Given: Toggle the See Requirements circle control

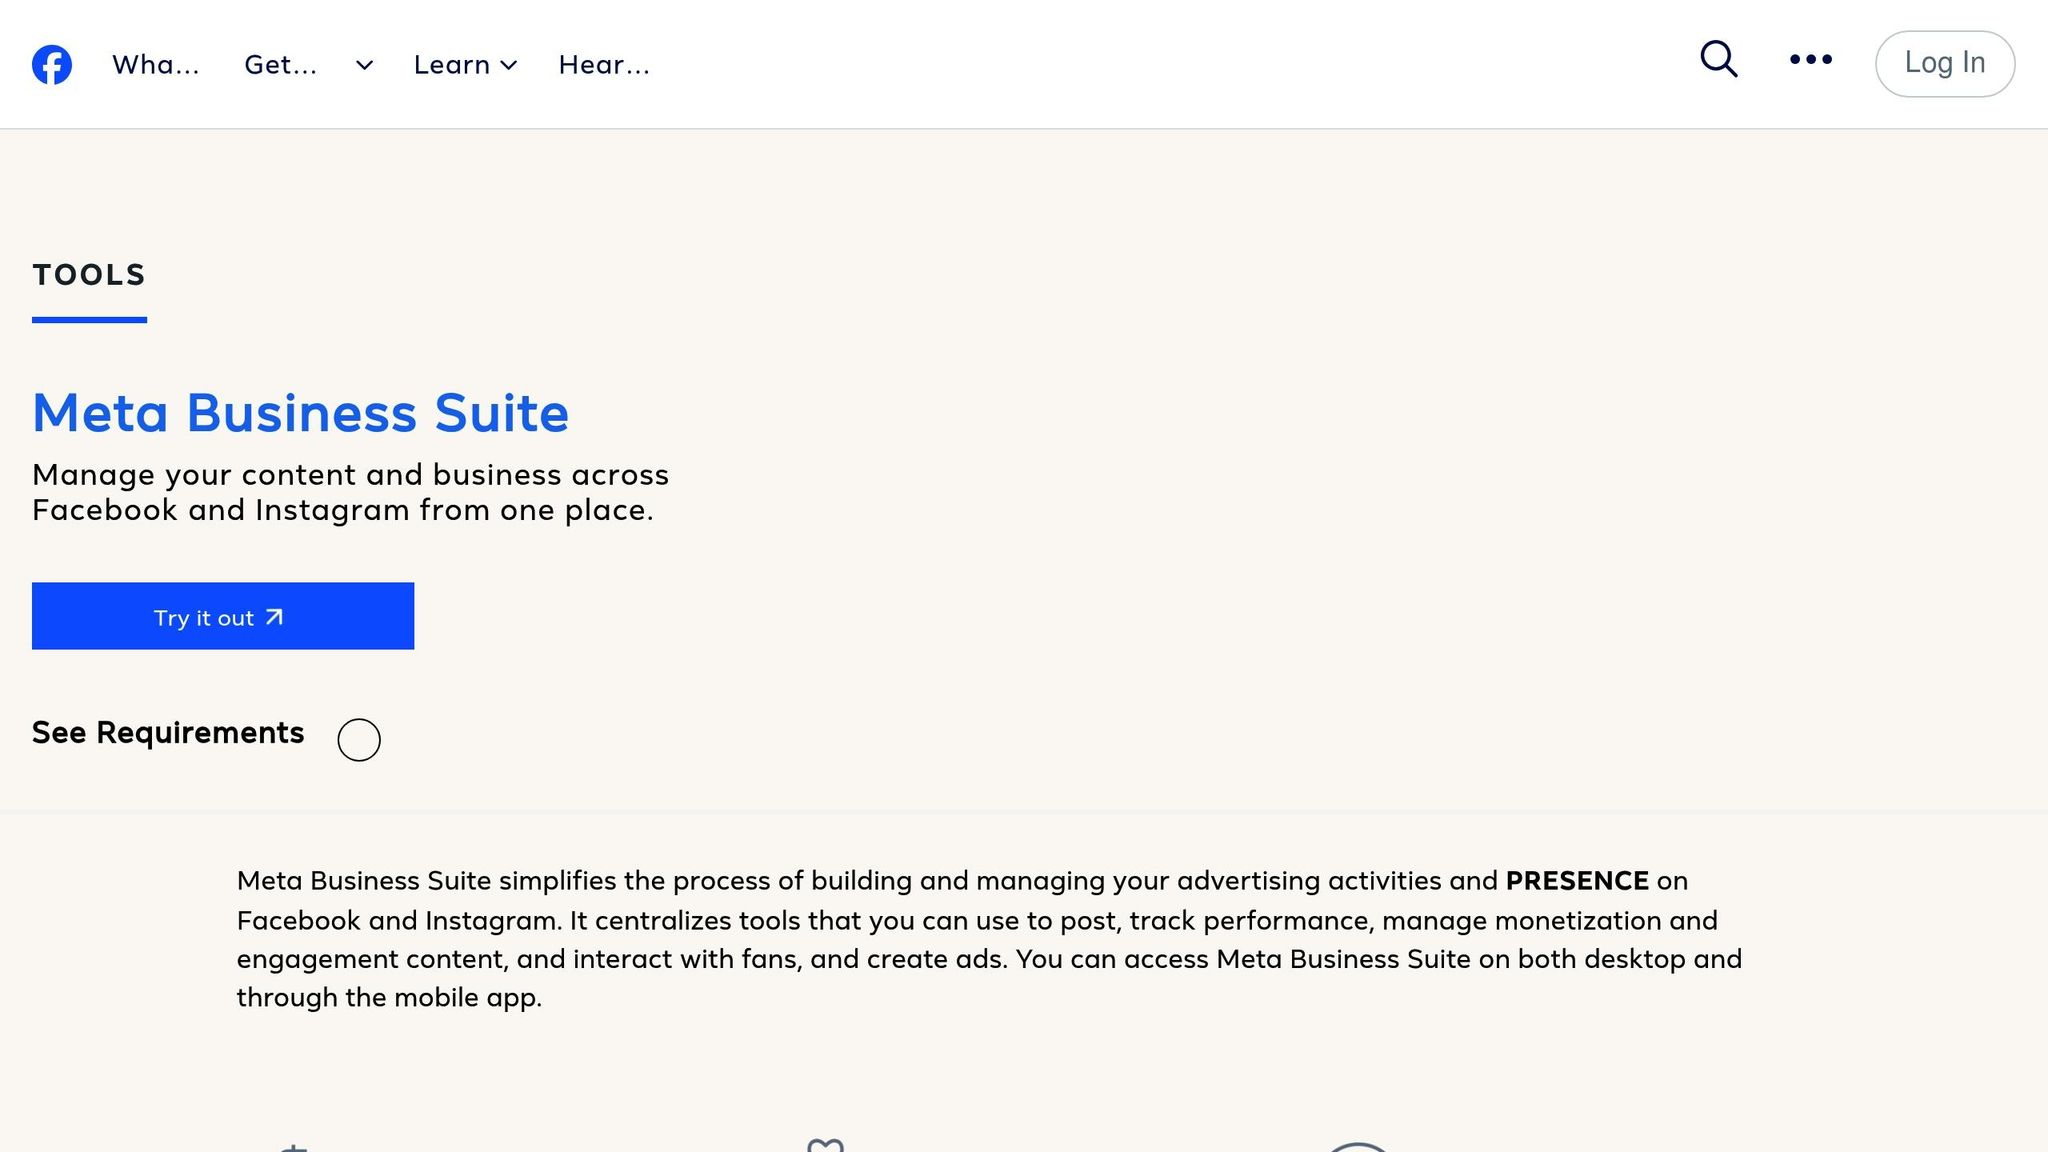Looking at the screenshot, I should (x=359, y=739).
